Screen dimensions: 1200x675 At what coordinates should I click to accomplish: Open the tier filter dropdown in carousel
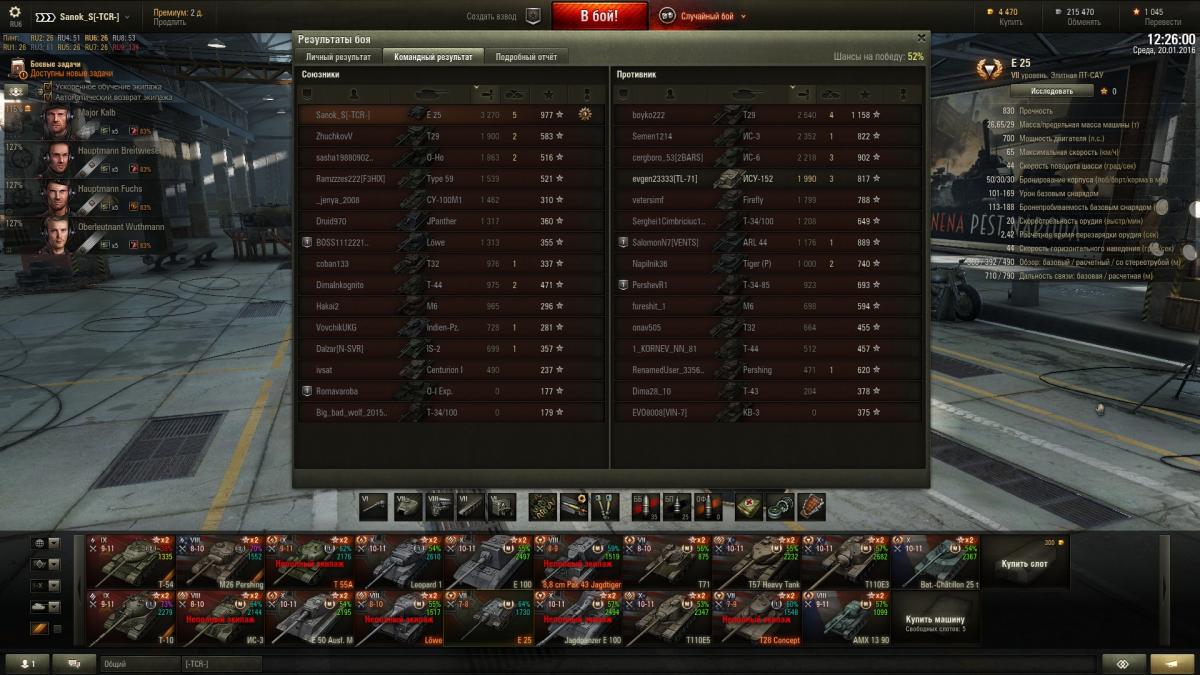pos(46,585)
